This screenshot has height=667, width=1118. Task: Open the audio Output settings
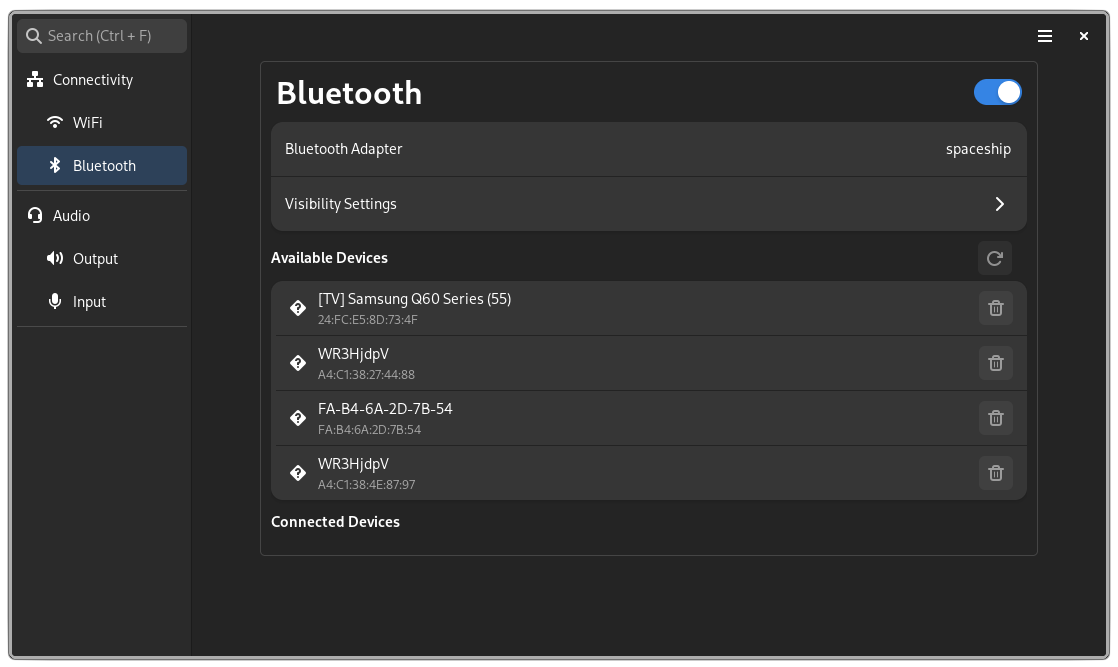(95, 259)
